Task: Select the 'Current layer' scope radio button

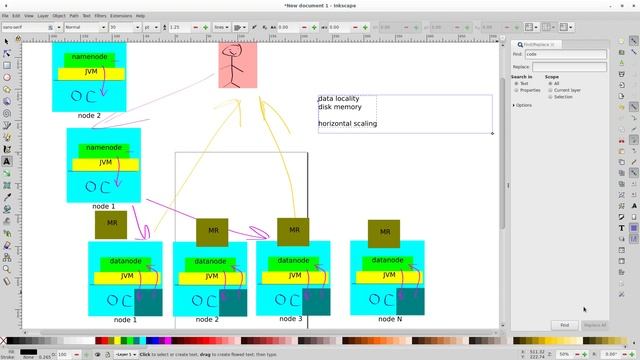Action: (x=550, y=90)
